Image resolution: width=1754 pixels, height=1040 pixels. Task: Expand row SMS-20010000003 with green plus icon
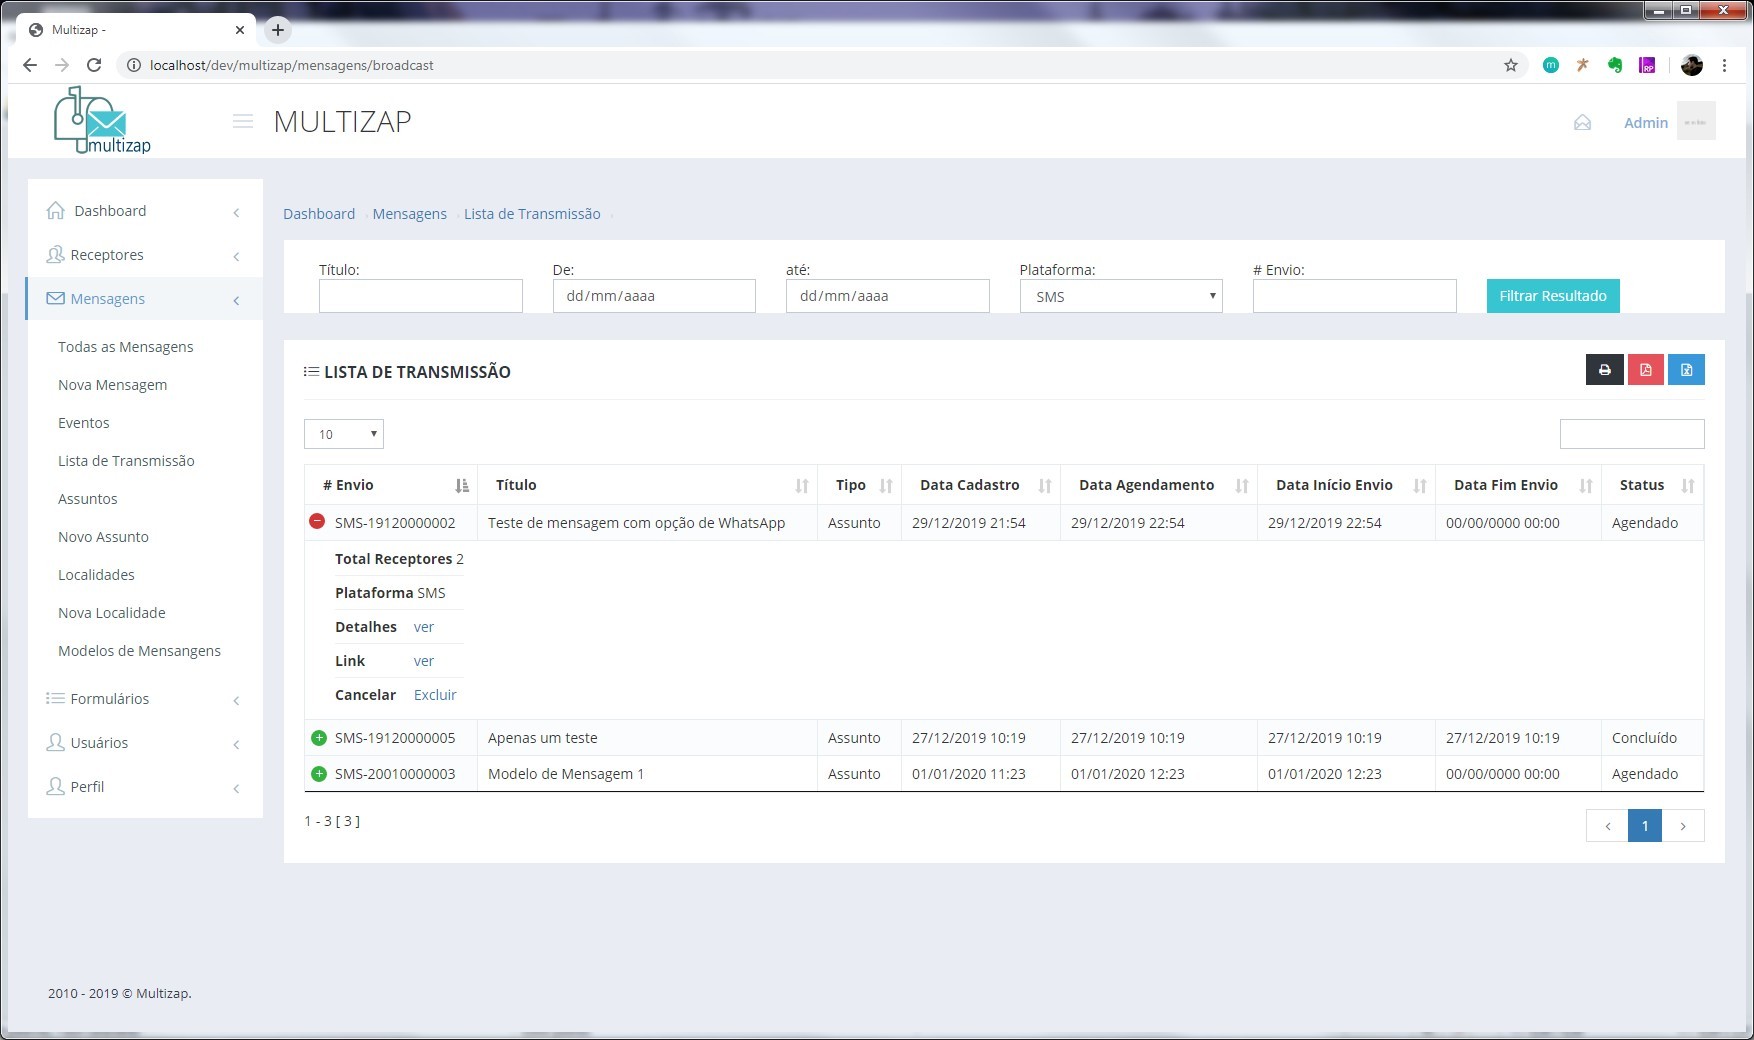(319, 774)
